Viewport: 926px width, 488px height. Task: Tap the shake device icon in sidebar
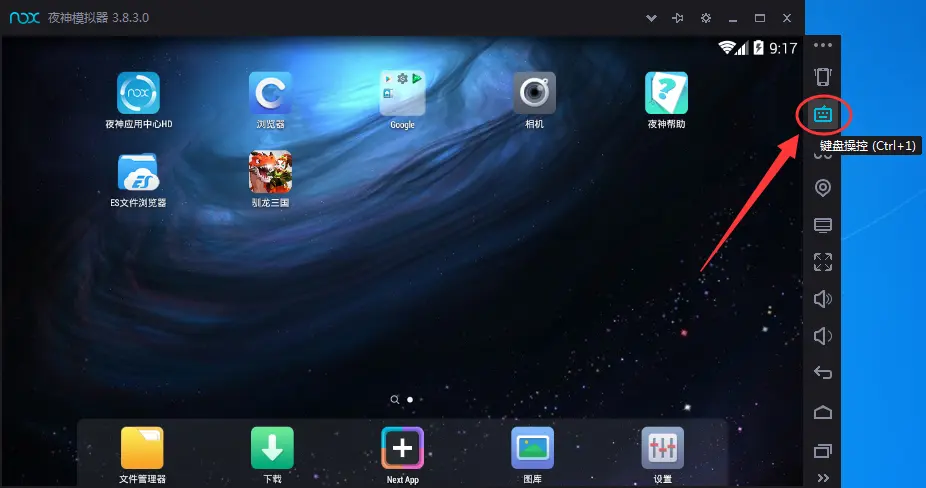click(x=823, y=77)
